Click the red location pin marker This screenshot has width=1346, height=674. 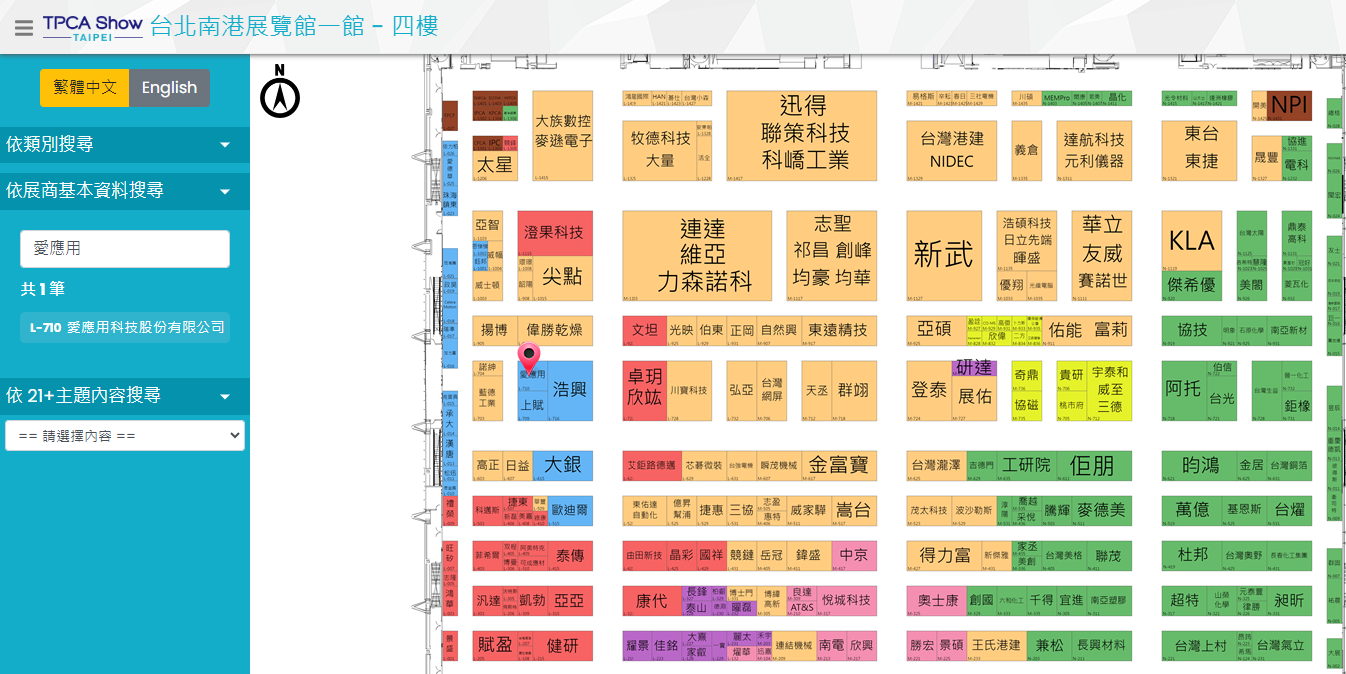529,359
